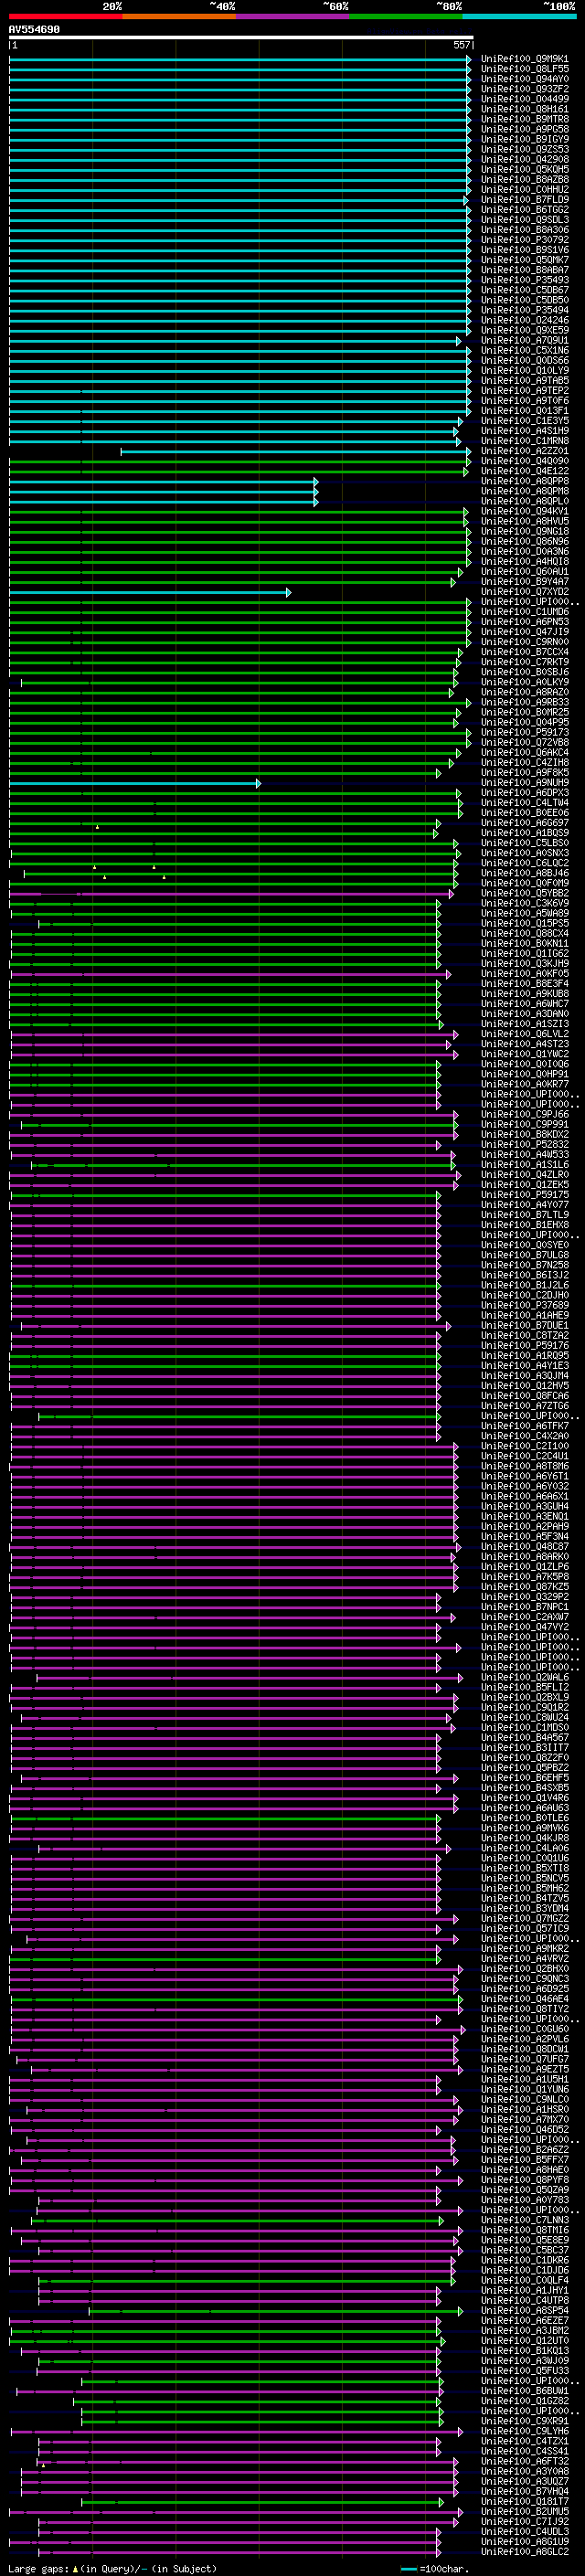Click the ~100% legend label
585x2576 pixels.
(x=560, y=7)
